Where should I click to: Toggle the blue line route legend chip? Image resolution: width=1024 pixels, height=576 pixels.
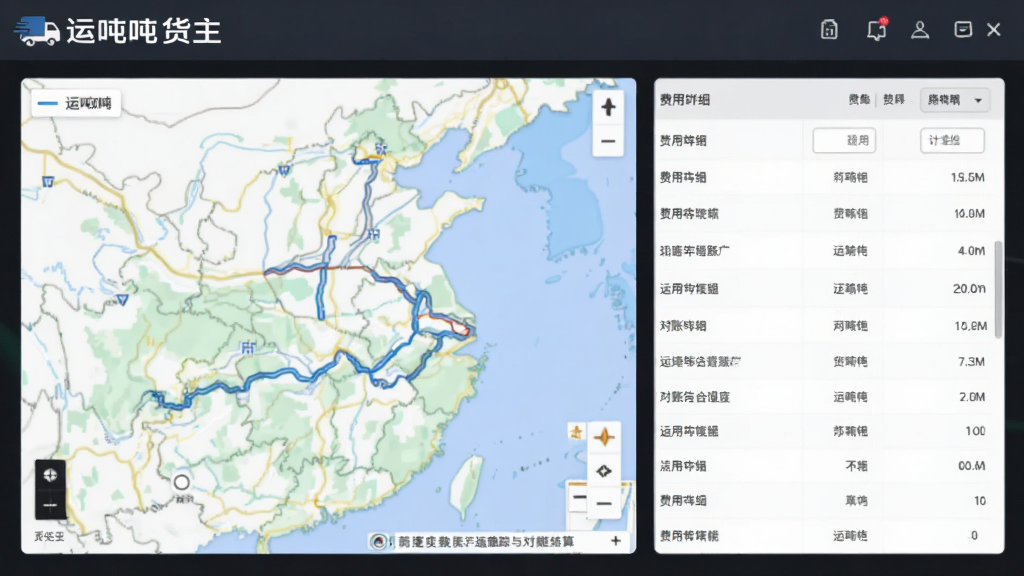76,103
